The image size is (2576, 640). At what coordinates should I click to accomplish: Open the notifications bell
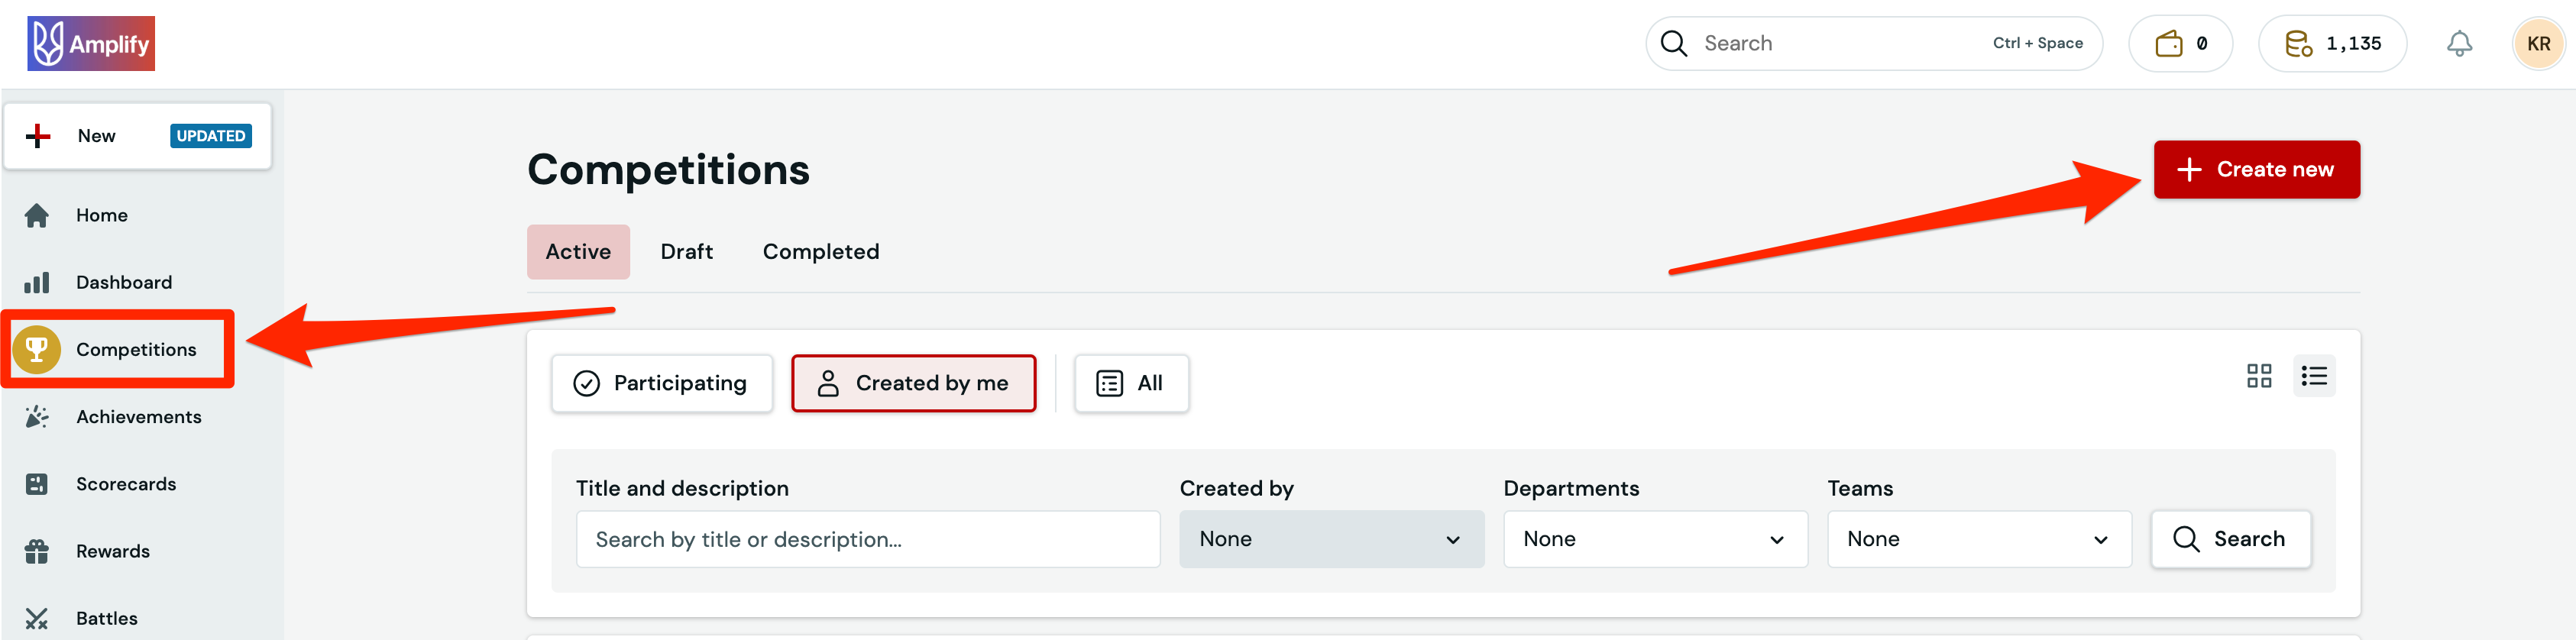(x=2459, y=43)
